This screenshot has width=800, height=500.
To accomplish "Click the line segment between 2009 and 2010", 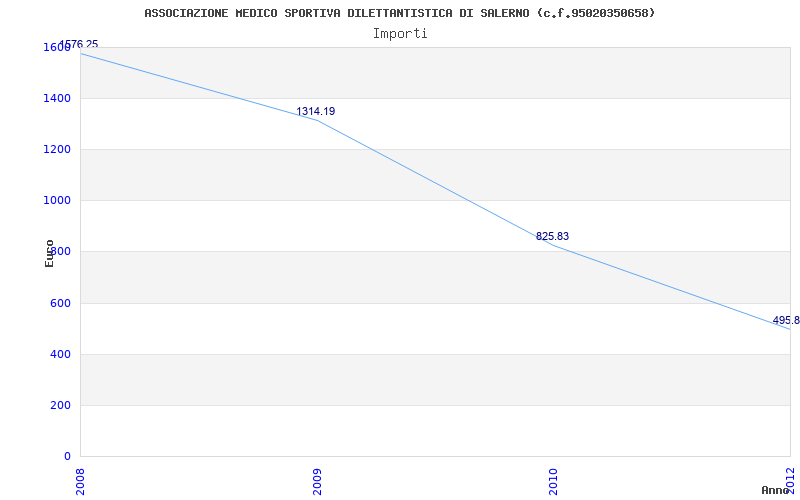I will 435,183.
